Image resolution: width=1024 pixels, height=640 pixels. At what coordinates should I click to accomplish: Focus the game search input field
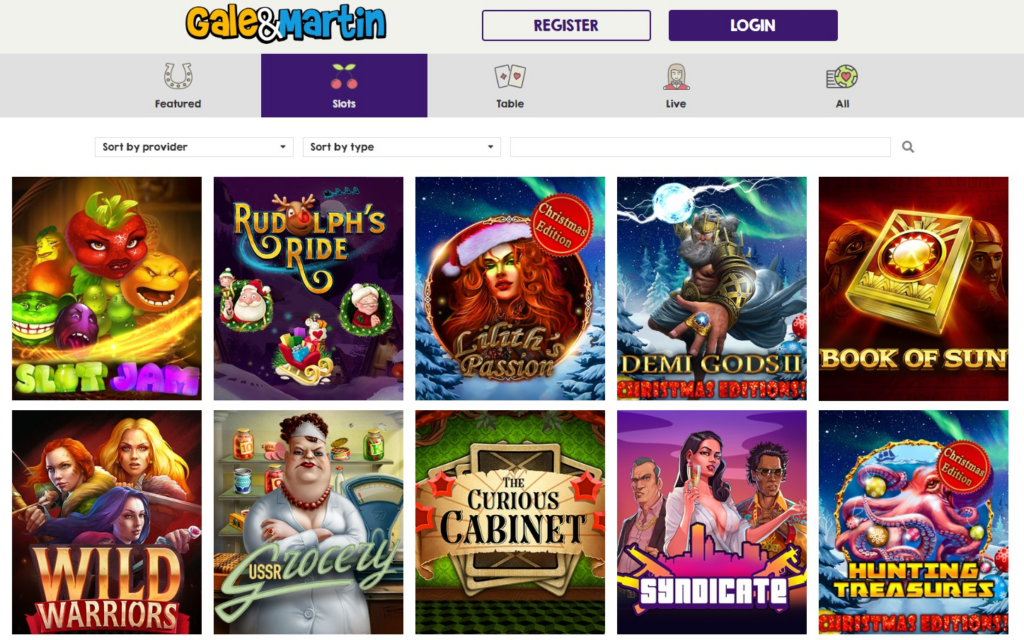(x=700, y=147)
